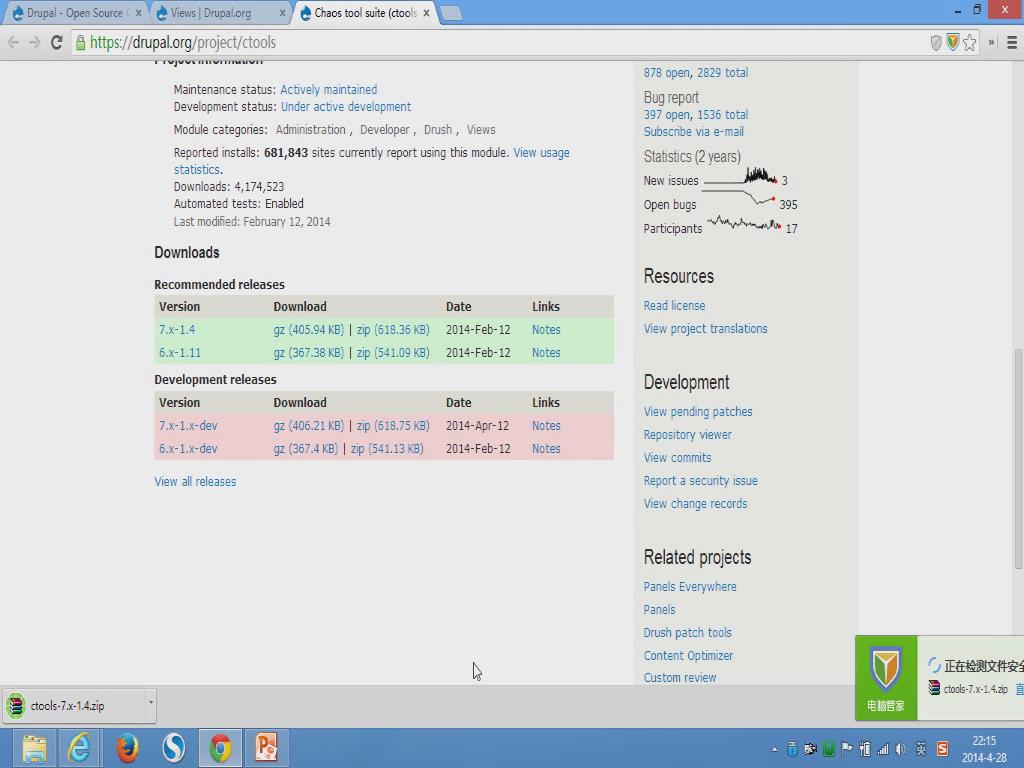The width and height of the screenshot is (1024, 768).
Task: Click the page vertical scrollbar thumb
Action: (x=1018, y=458)
